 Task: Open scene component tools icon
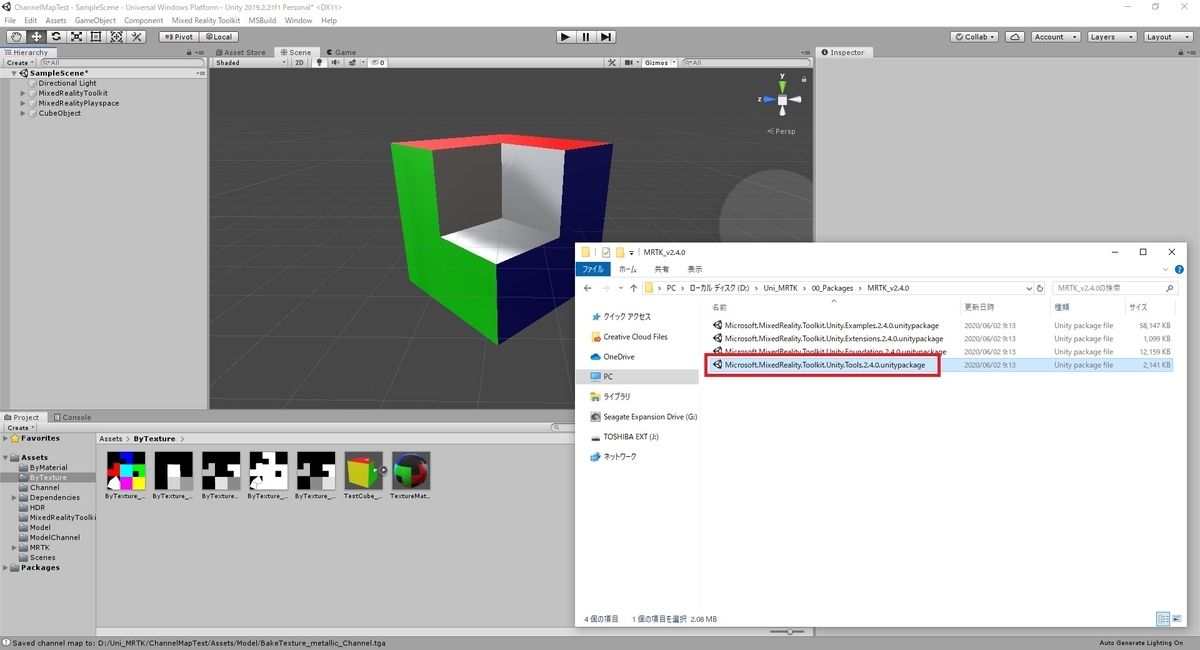(x=612, y=62)
